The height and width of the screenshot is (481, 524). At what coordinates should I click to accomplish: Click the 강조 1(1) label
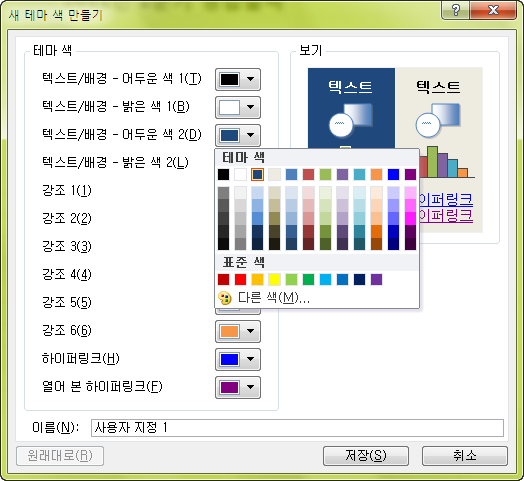67,191
